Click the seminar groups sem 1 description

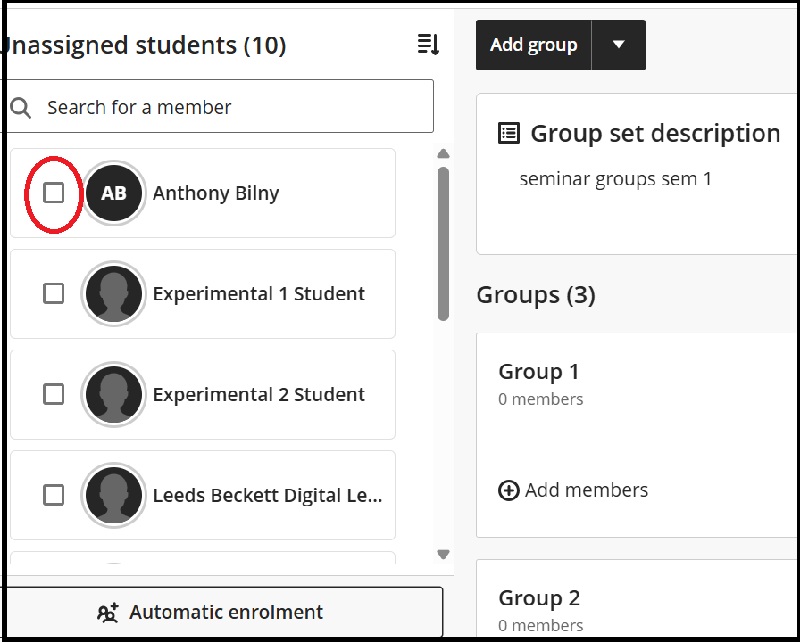[x=615, y=179]
